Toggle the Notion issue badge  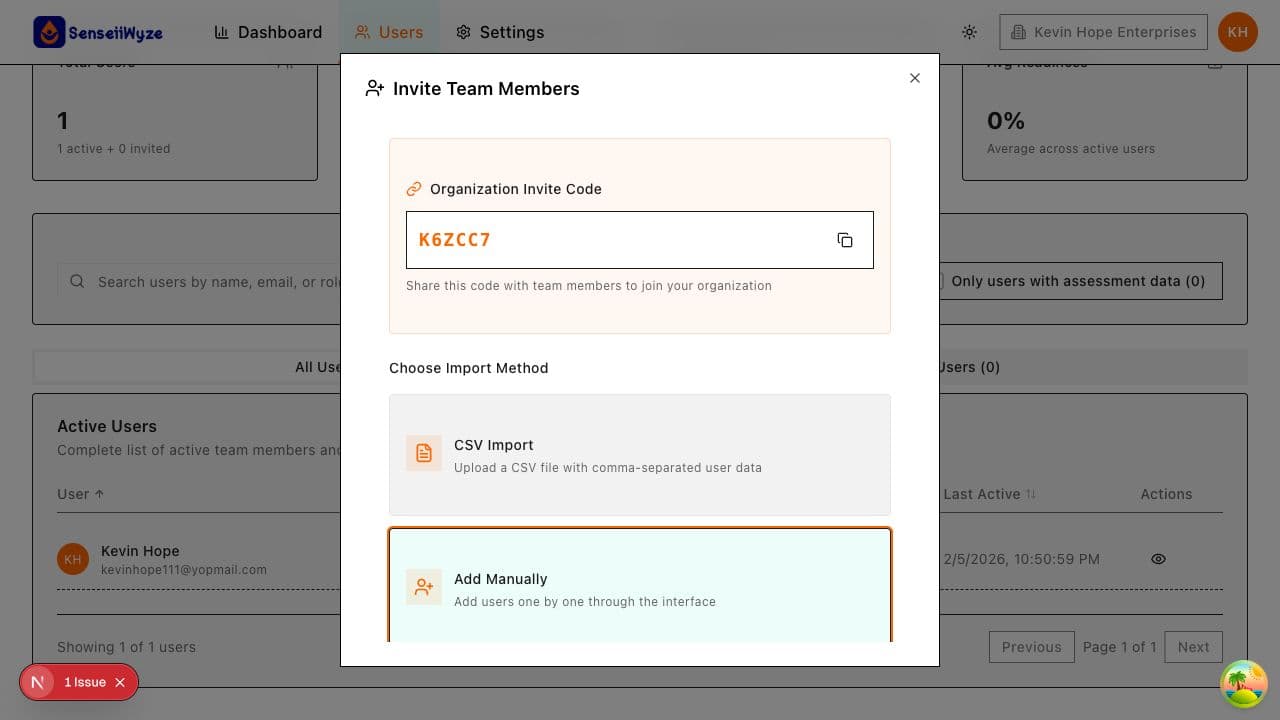pyautogui.click(x=78, y=682)
